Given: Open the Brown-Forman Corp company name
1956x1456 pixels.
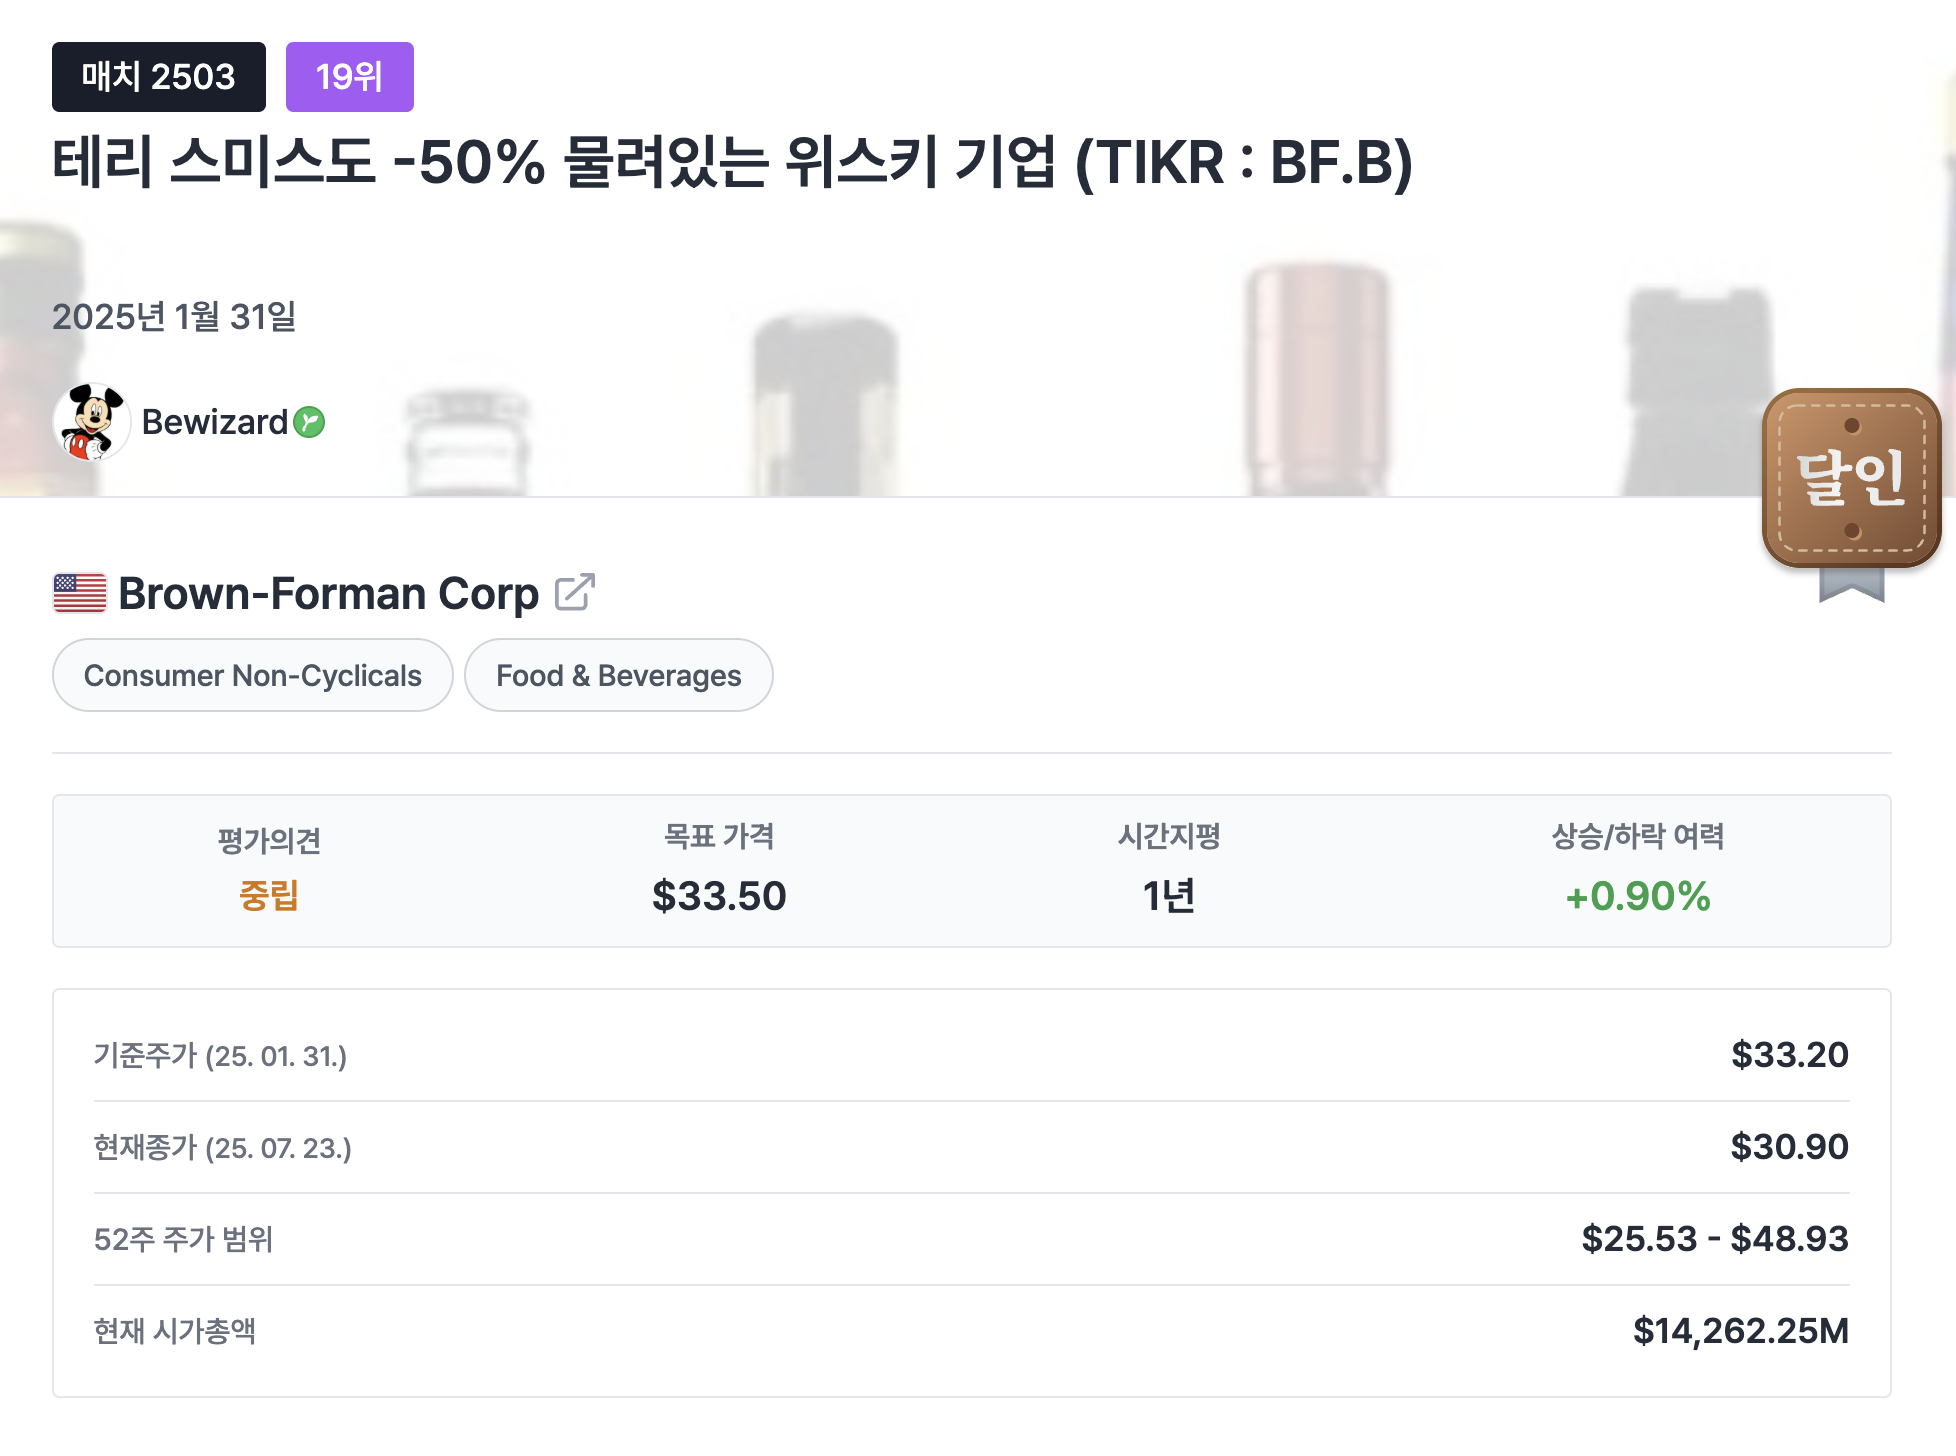Looking at the screenshot, I should (328, 593).
